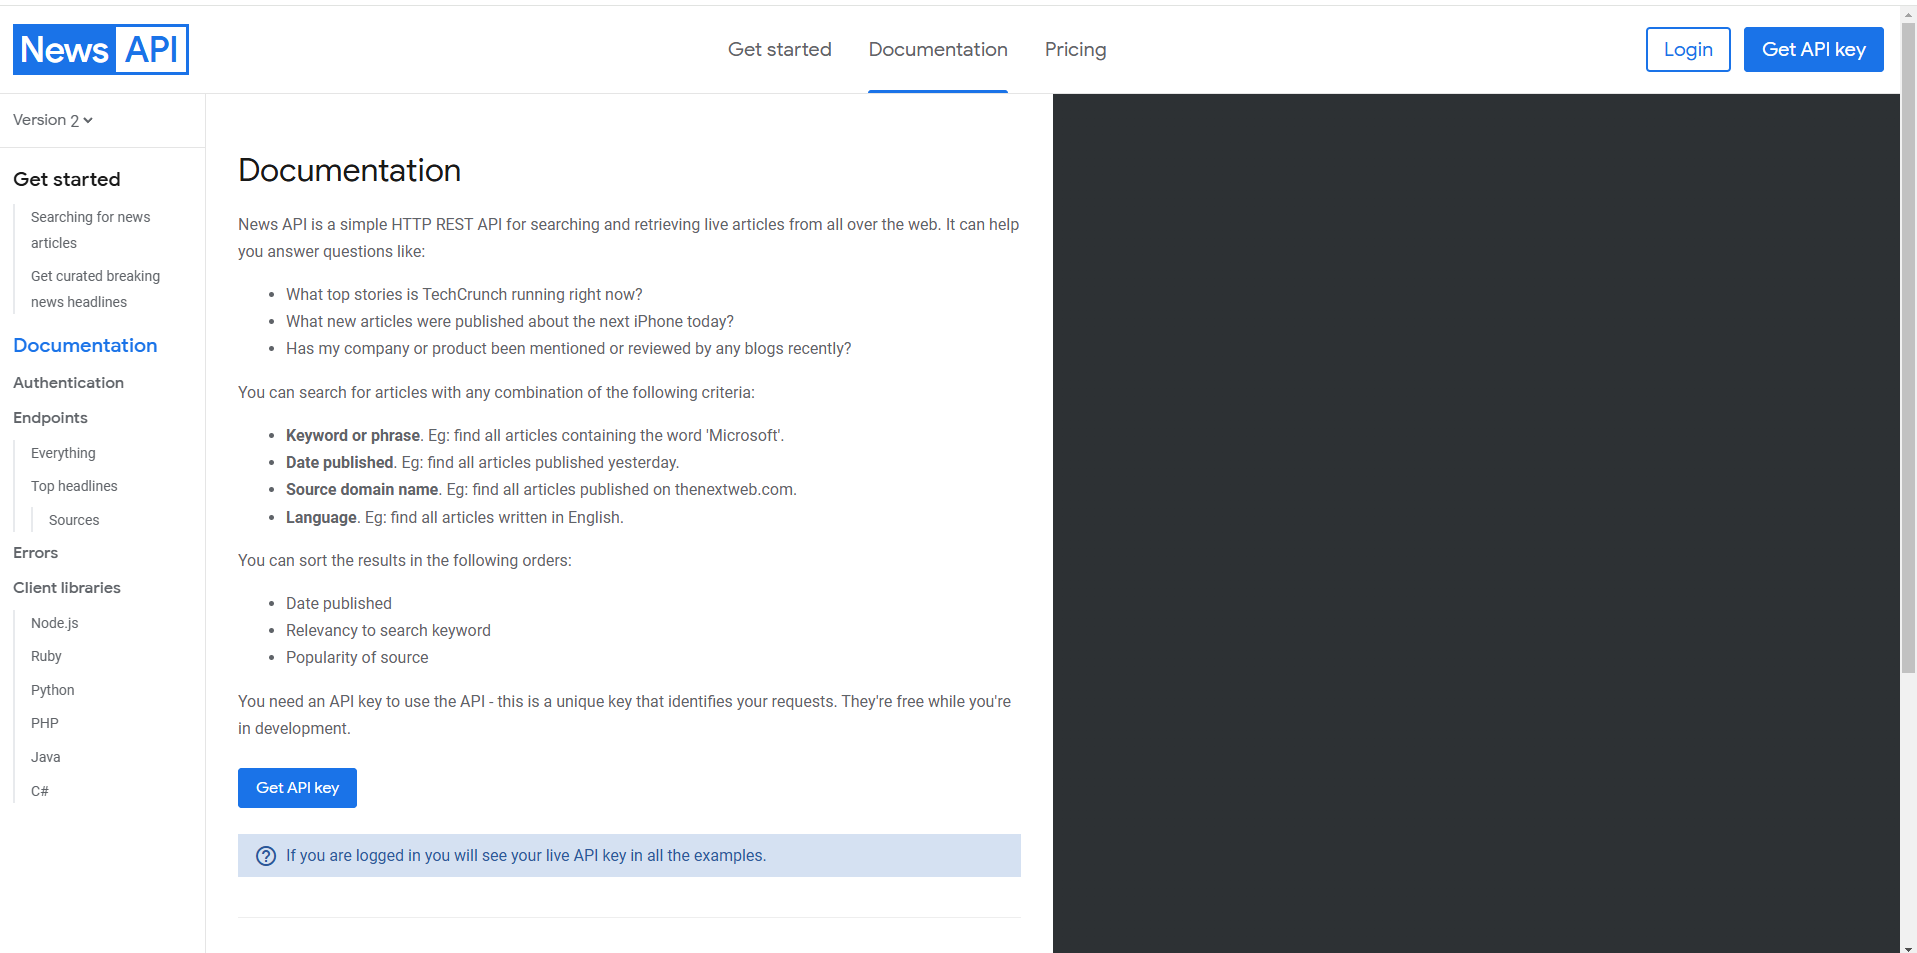Open Client libraries section
Screen dimensions: 1917x953
67,588
